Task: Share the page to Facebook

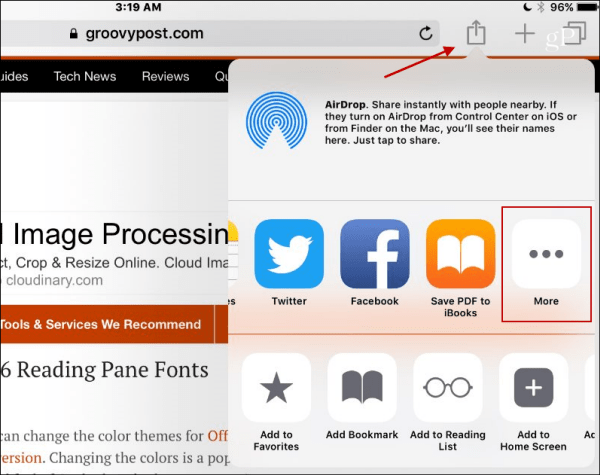Action: 375,254
